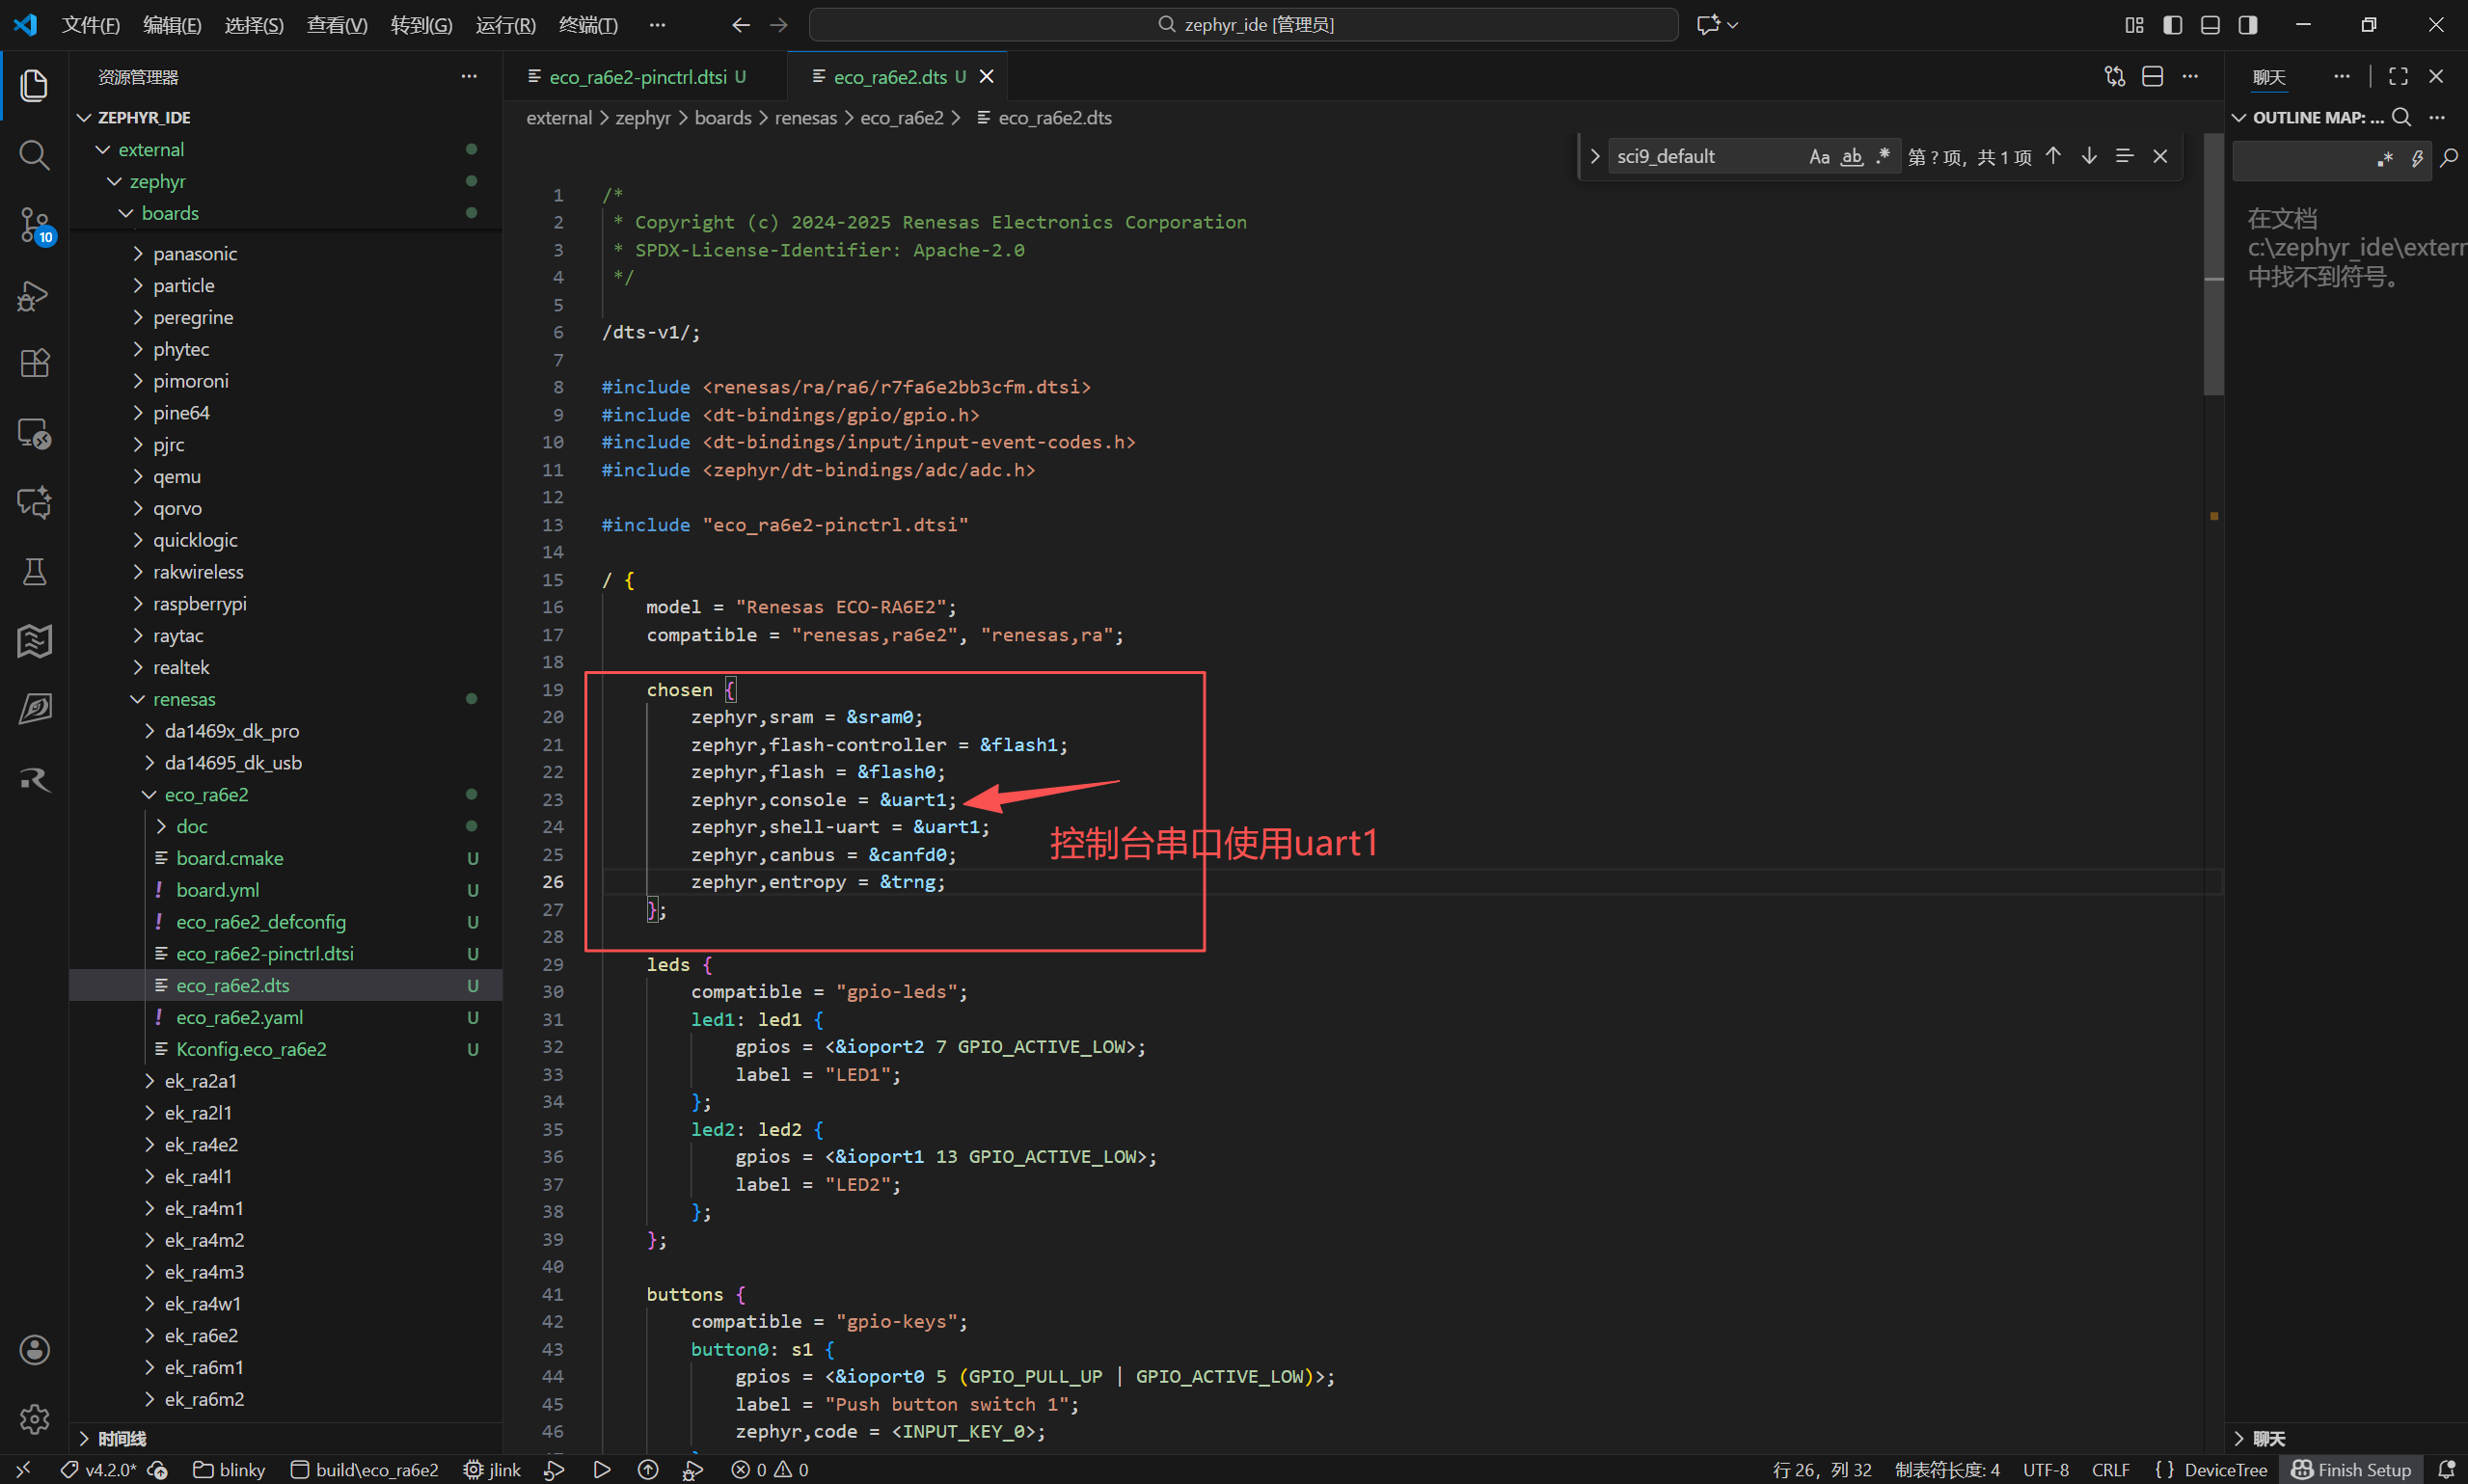The width and height of the screenshot is (2468, 1484).
Task: Open the 运行(R) menu
Action: tap(505, 25)
